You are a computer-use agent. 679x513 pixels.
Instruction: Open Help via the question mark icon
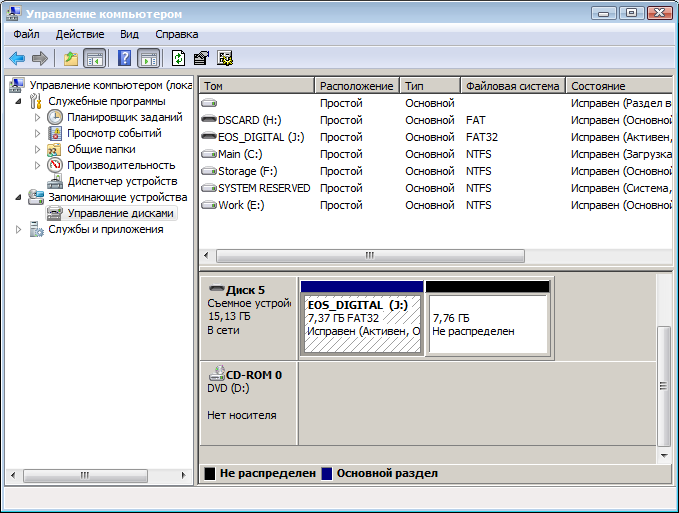tap(125, 59)
